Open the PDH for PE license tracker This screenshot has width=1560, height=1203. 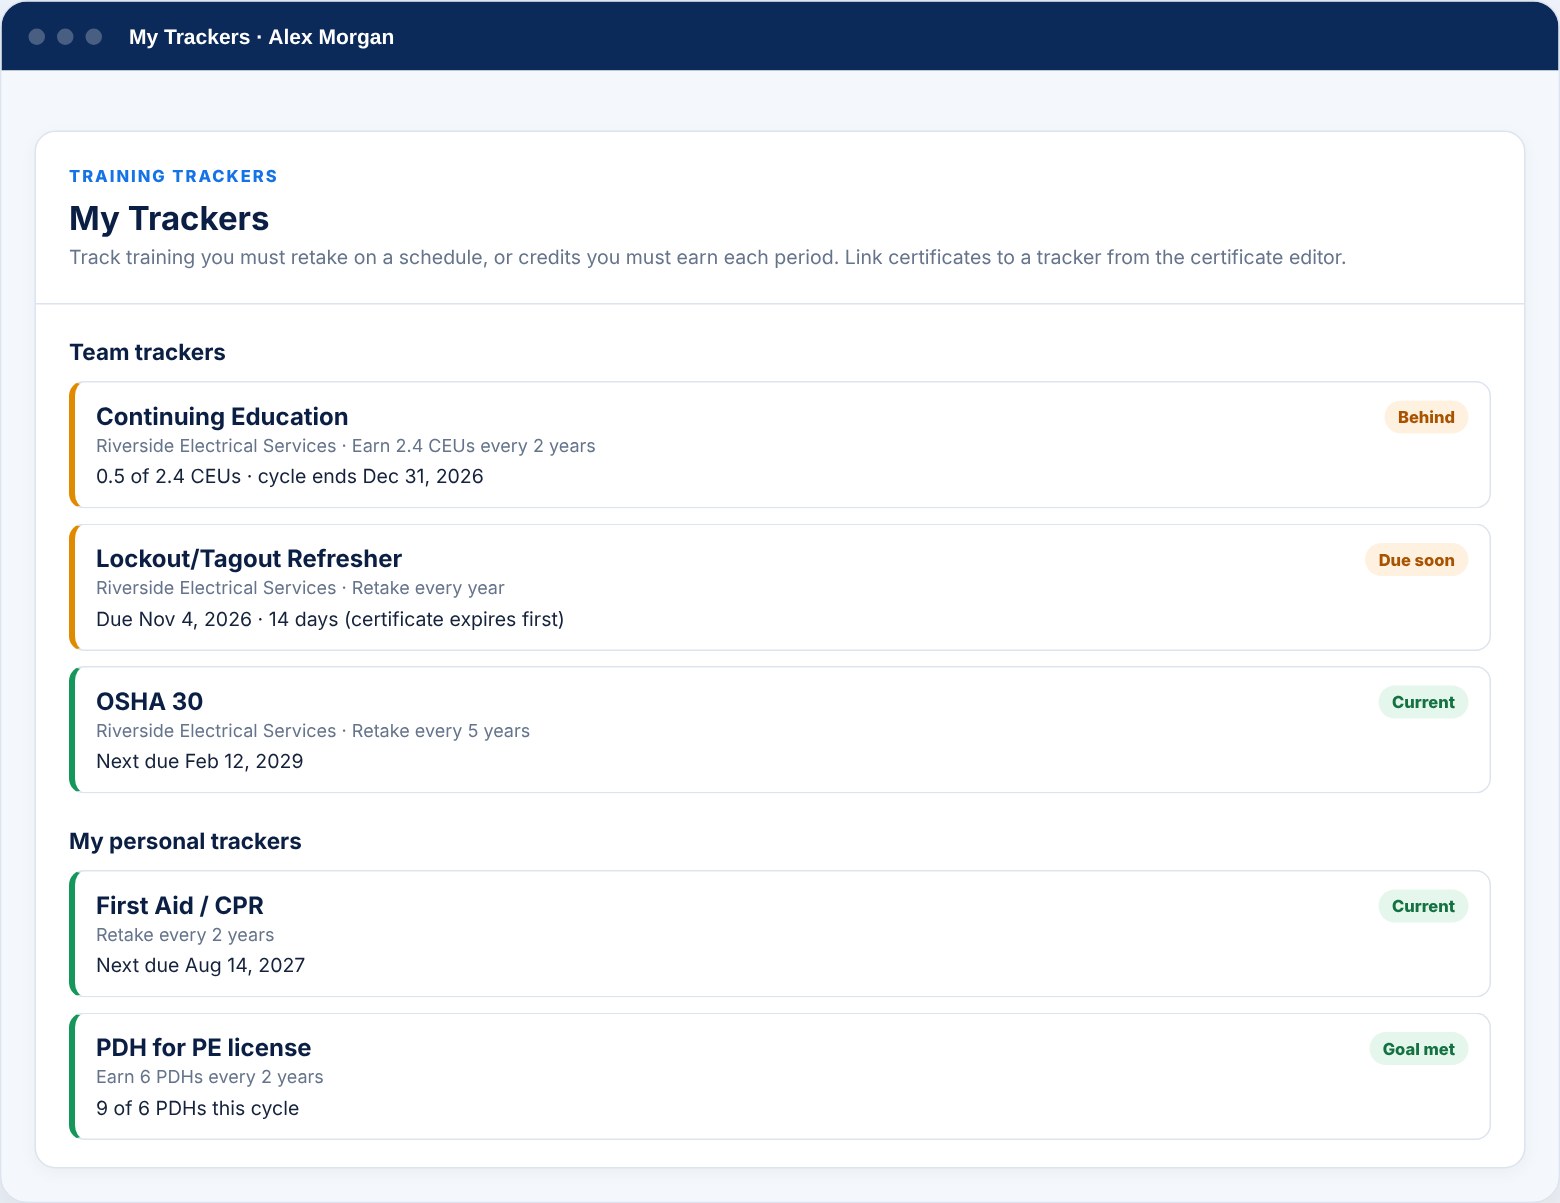pyautogui.click(x=780, y=1077)
